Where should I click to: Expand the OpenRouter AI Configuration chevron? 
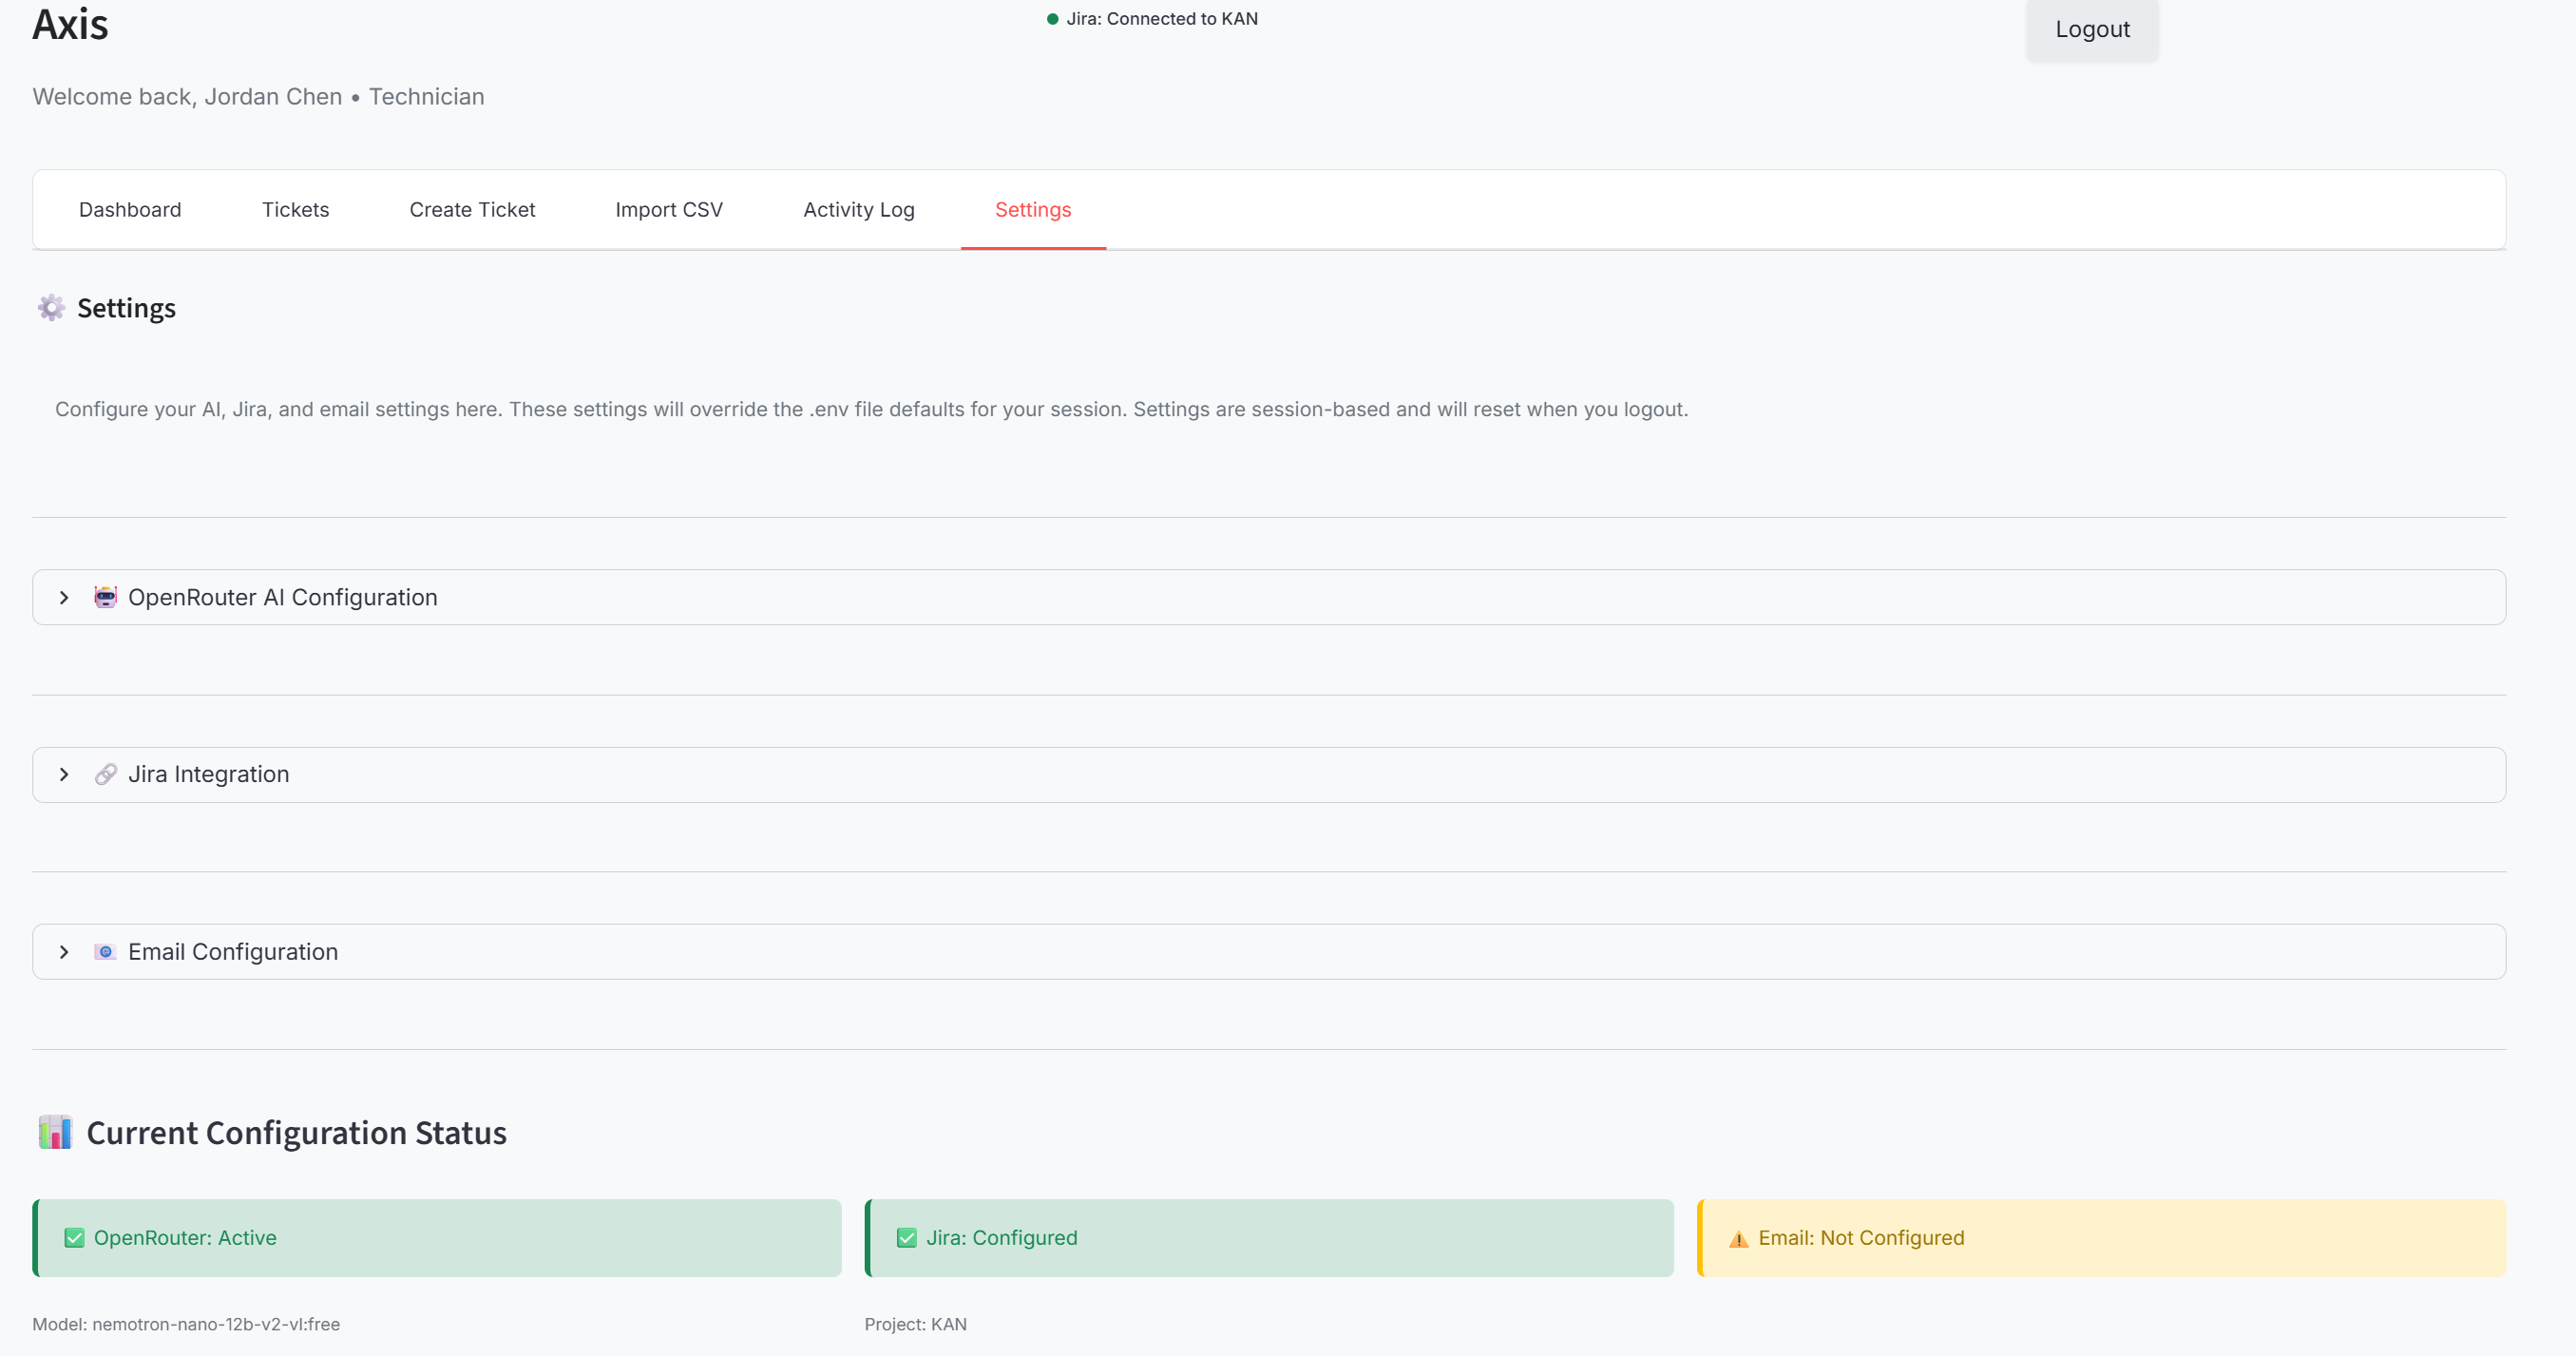(64, 598)
